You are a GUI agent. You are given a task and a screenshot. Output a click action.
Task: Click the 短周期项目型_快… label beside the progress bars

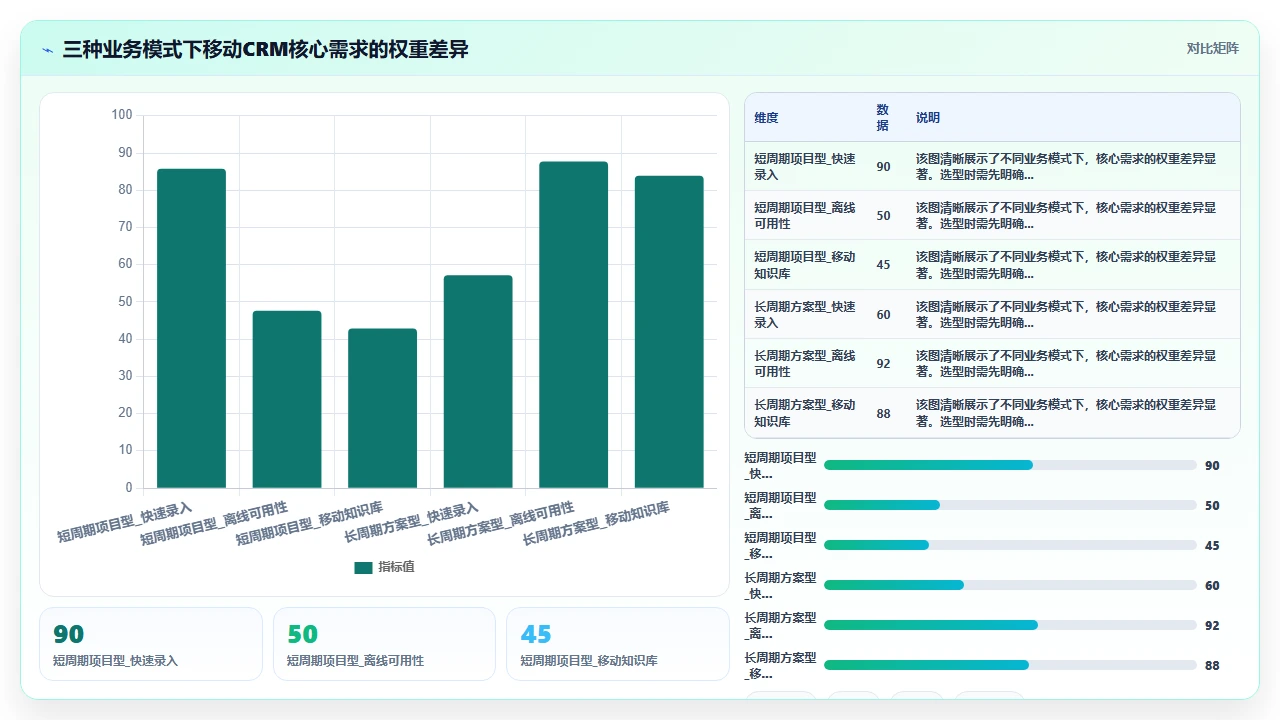(x=780, y=465)
